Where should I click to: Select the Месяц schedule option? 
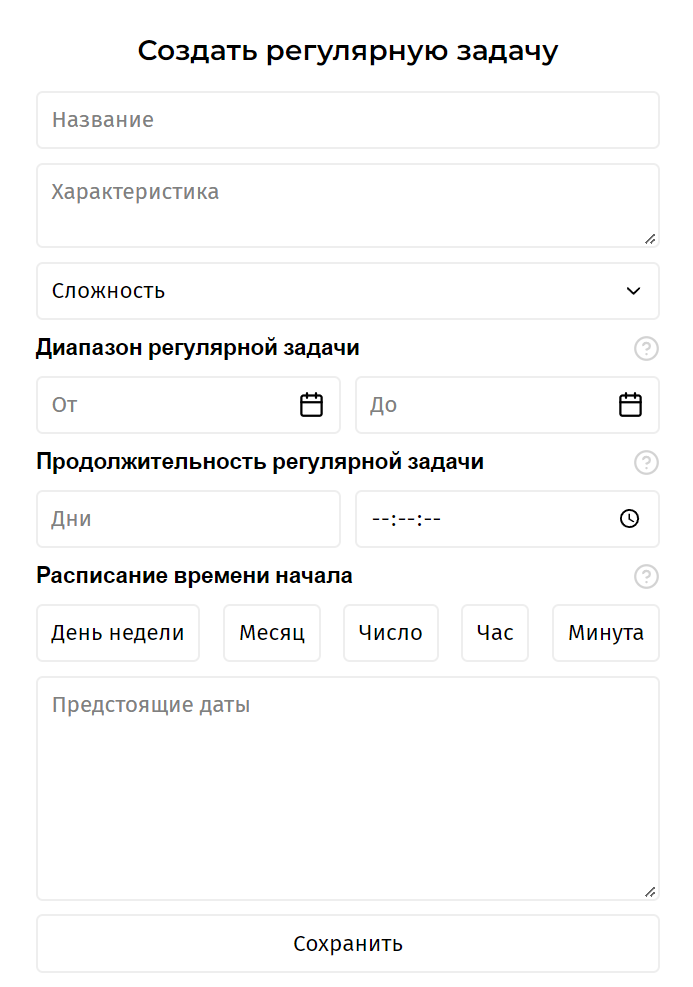click(272, 633)
